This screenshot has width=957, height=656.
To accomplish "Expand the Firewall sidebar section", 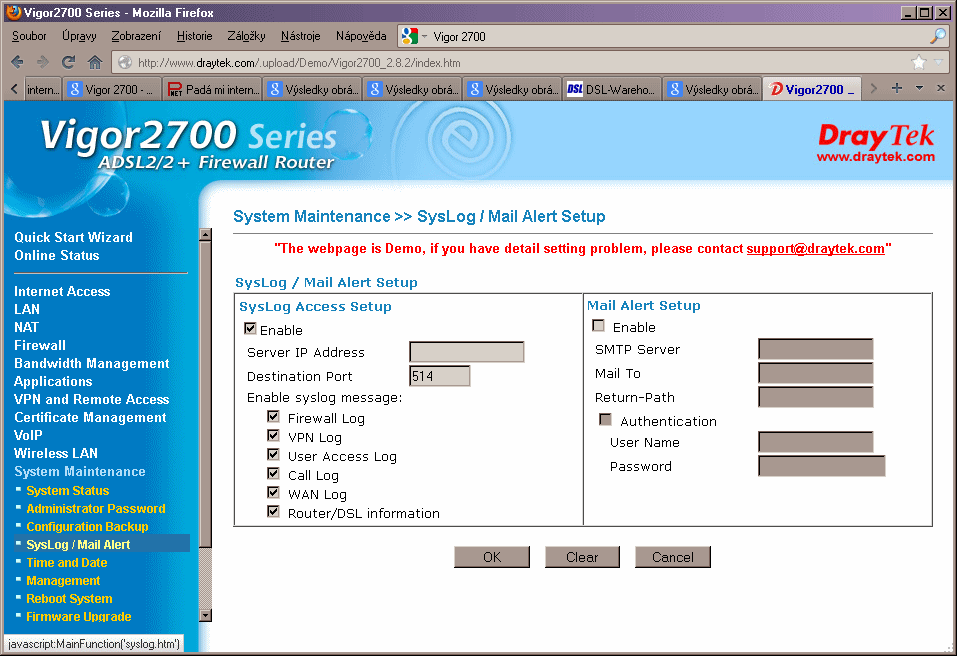I will 40,345.
